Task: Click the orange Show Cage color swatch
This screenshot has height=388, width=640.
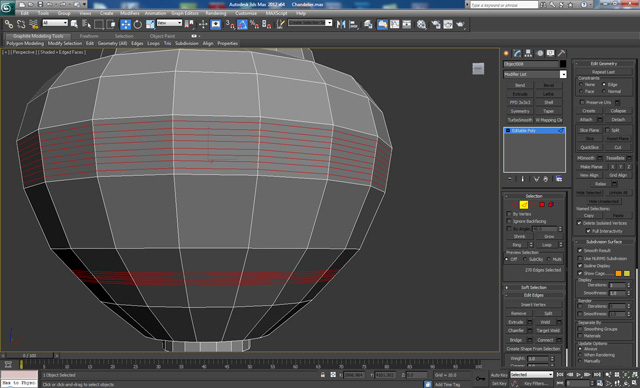Action: (618, 273)
